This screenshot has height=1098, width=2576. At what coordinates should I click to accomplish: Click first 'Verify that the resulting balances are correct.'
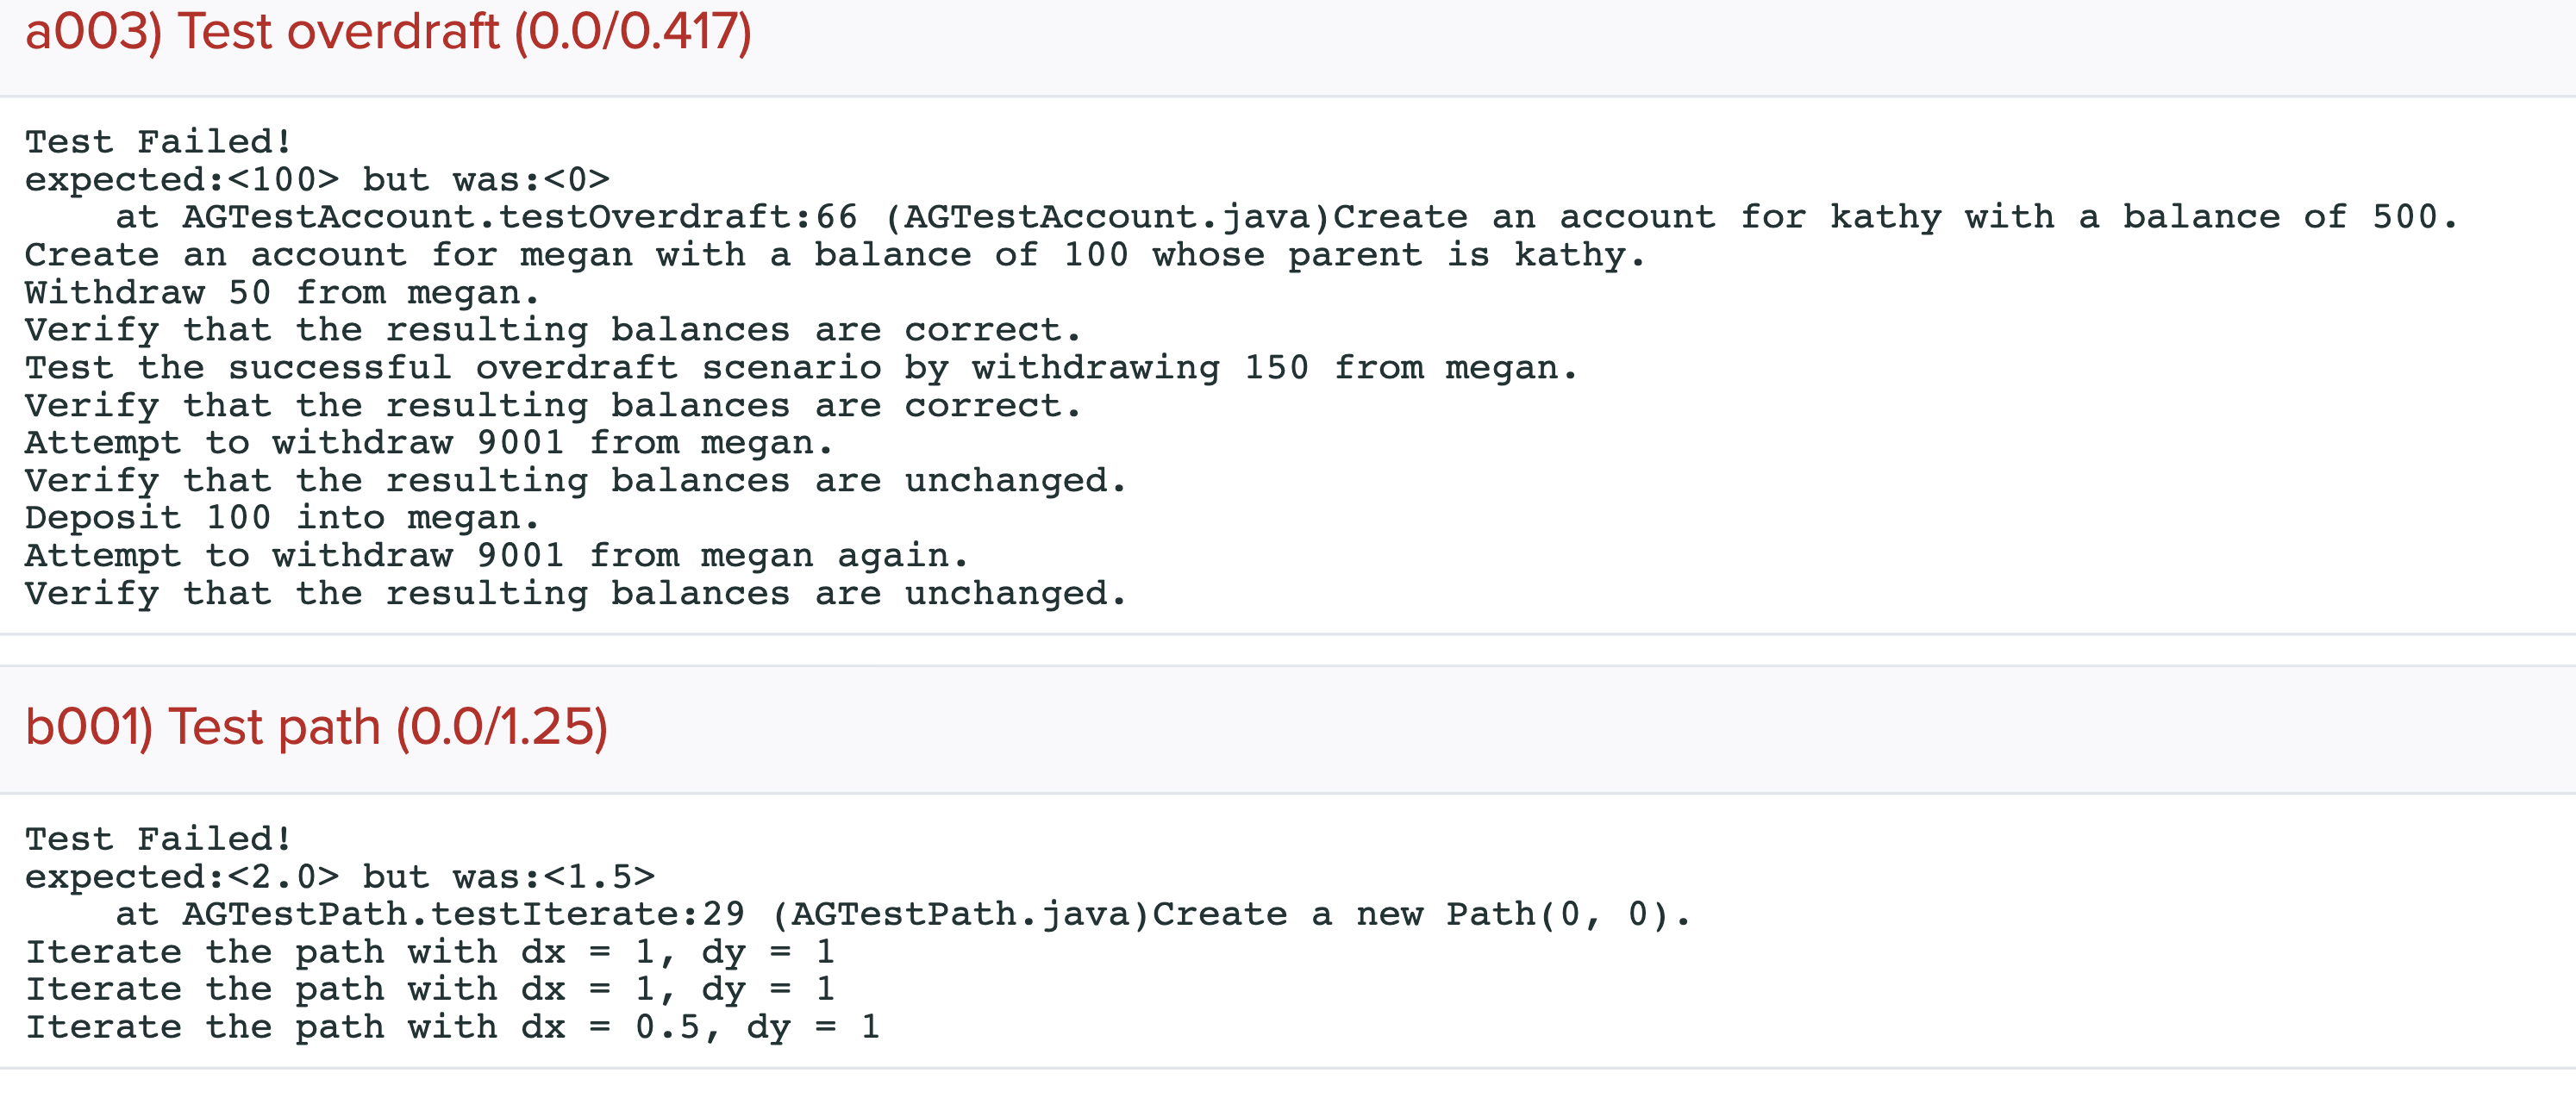pyautogui.click(x=552, y=330)
